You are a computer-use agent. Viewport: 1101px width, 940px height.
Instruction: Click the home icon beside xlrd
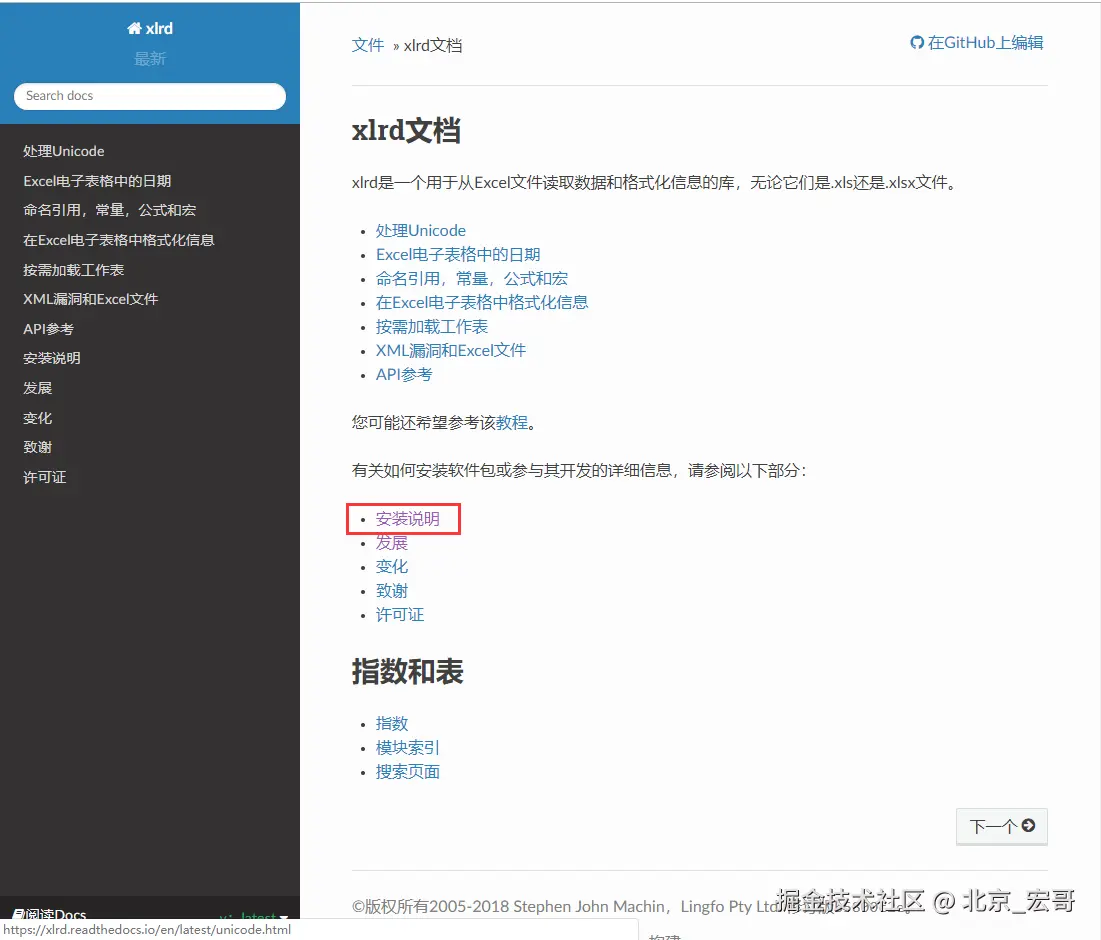(134, 28)
